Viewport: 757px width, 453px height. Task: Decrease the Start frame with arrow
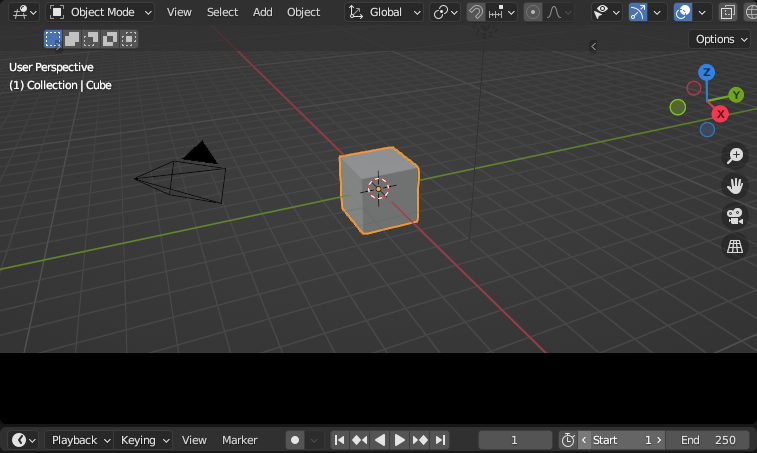pos(584,440)
